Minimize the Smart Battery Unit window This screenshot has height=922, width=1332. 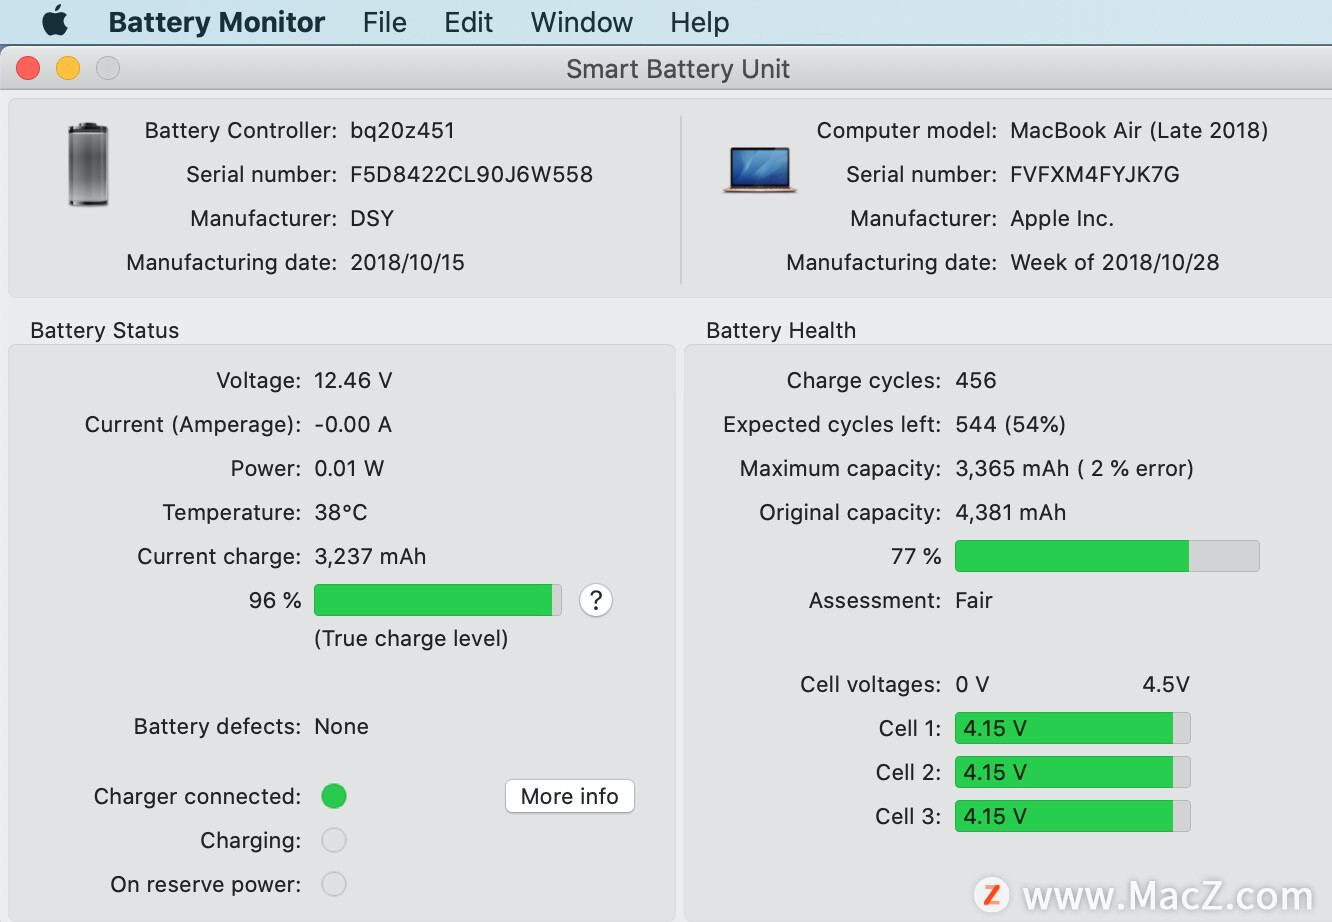68,68
